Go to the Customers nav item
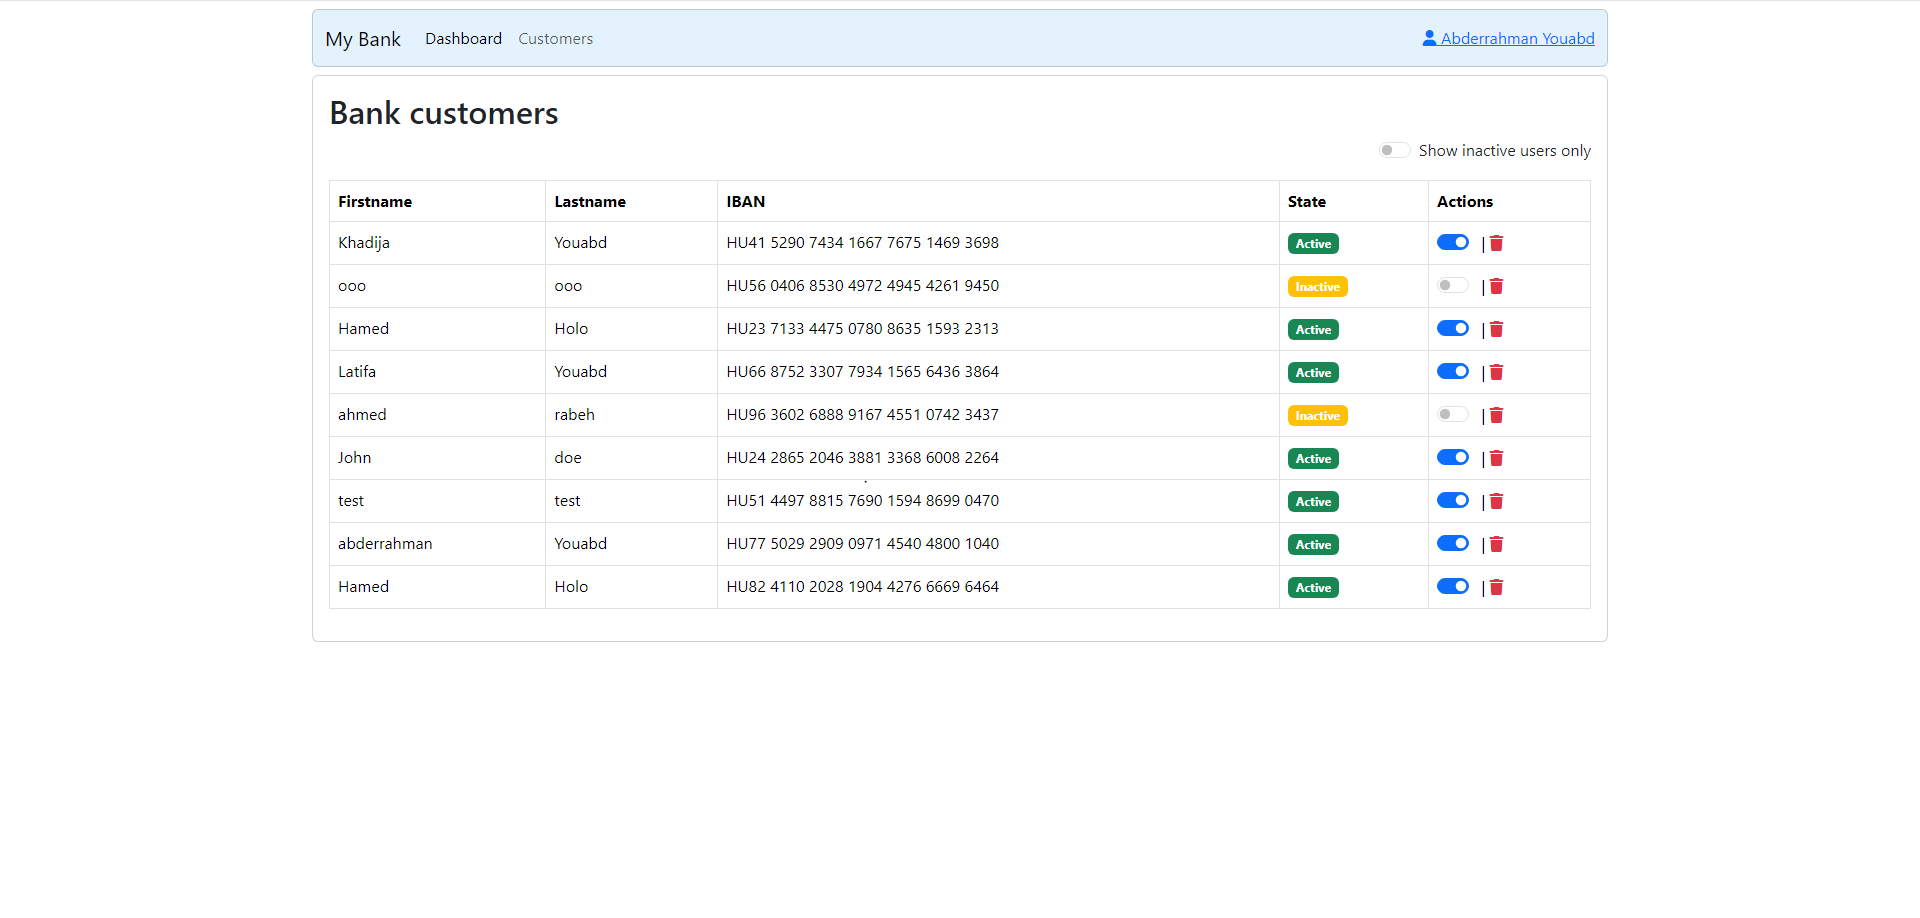 (x=555, y=38)
